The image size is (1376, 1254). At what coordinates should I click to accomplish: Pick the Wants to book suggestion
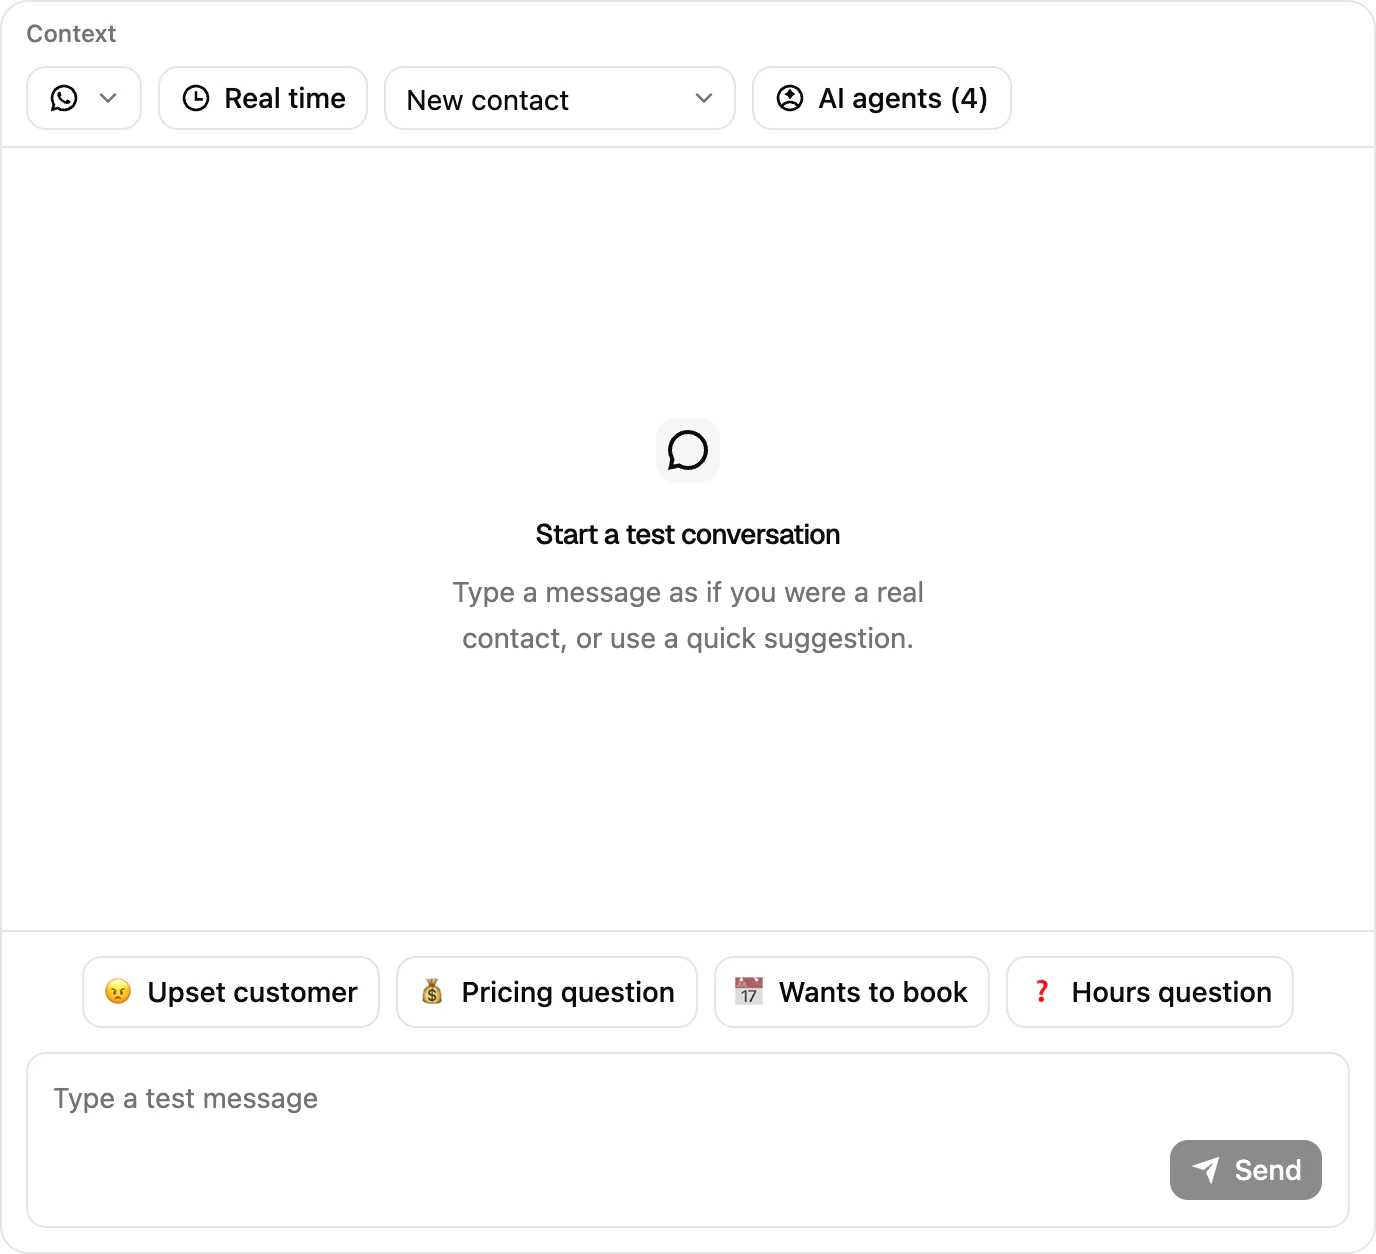click(x=852, y=992)
